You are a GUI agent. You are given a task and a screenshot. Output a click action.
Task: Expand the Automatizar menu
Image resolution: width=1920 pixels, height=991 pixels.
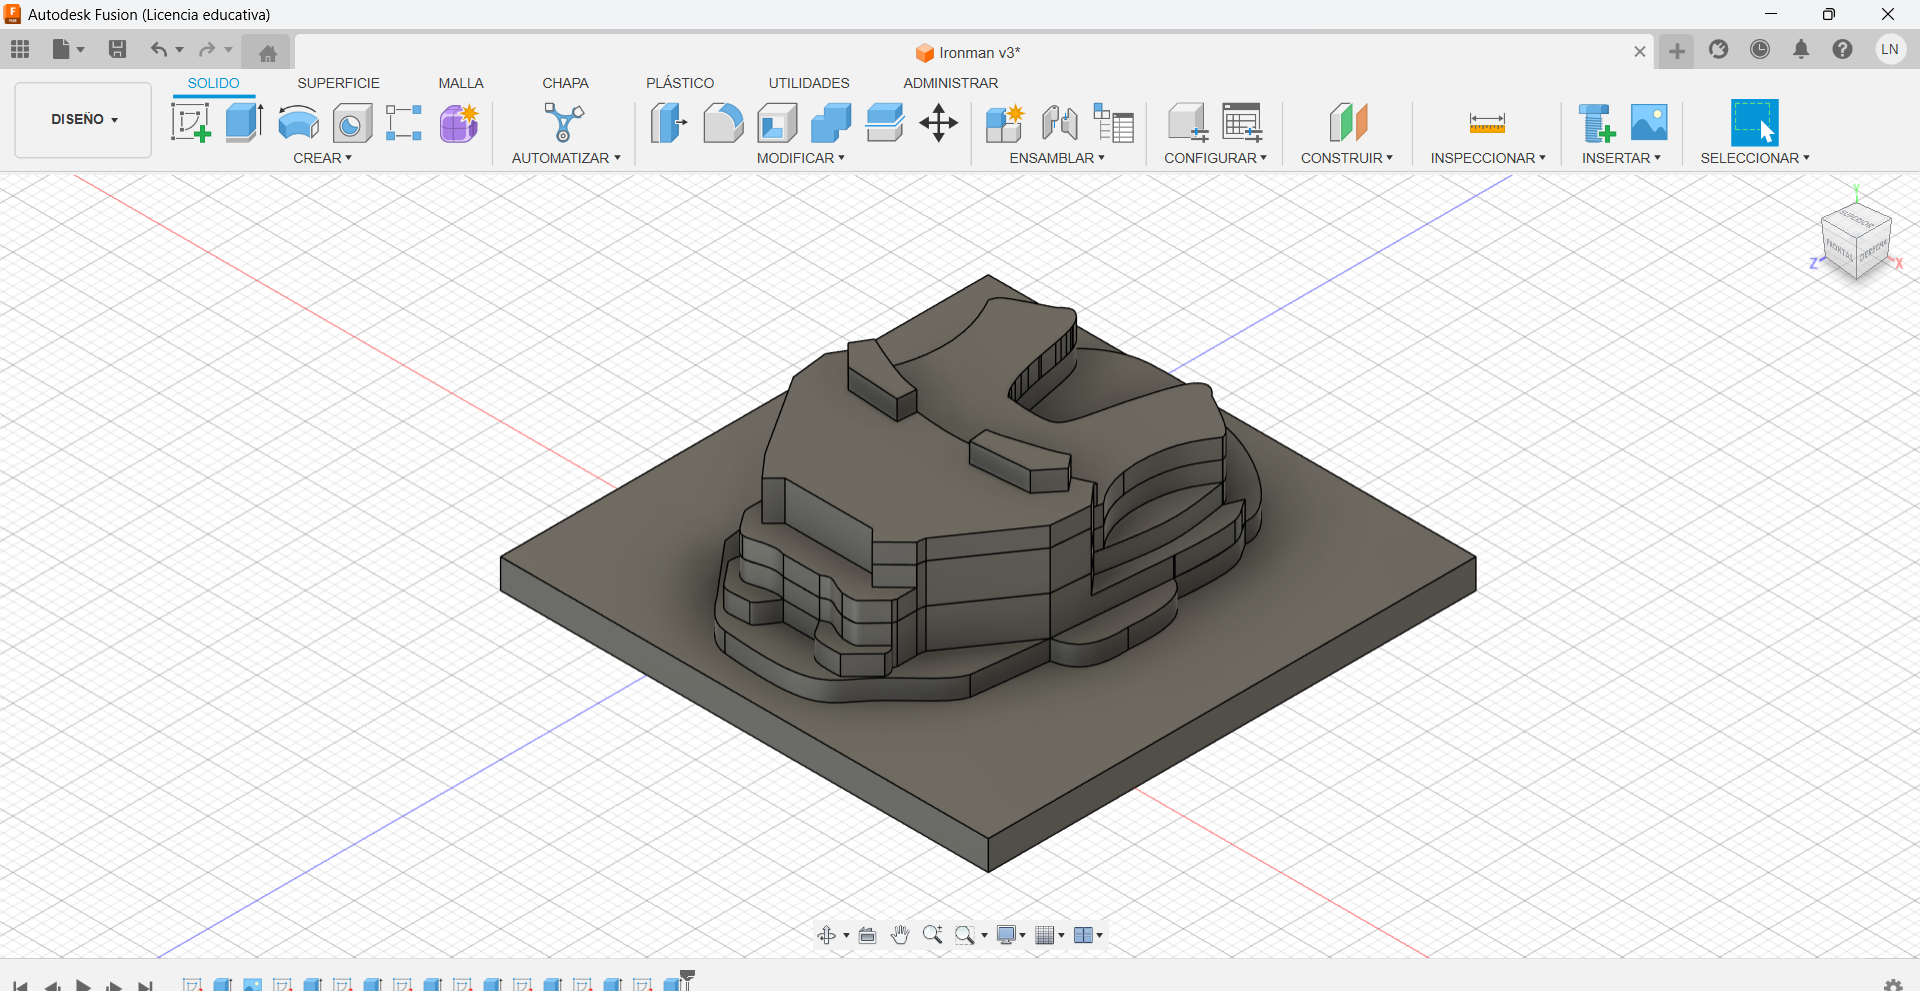coord(566,158)
